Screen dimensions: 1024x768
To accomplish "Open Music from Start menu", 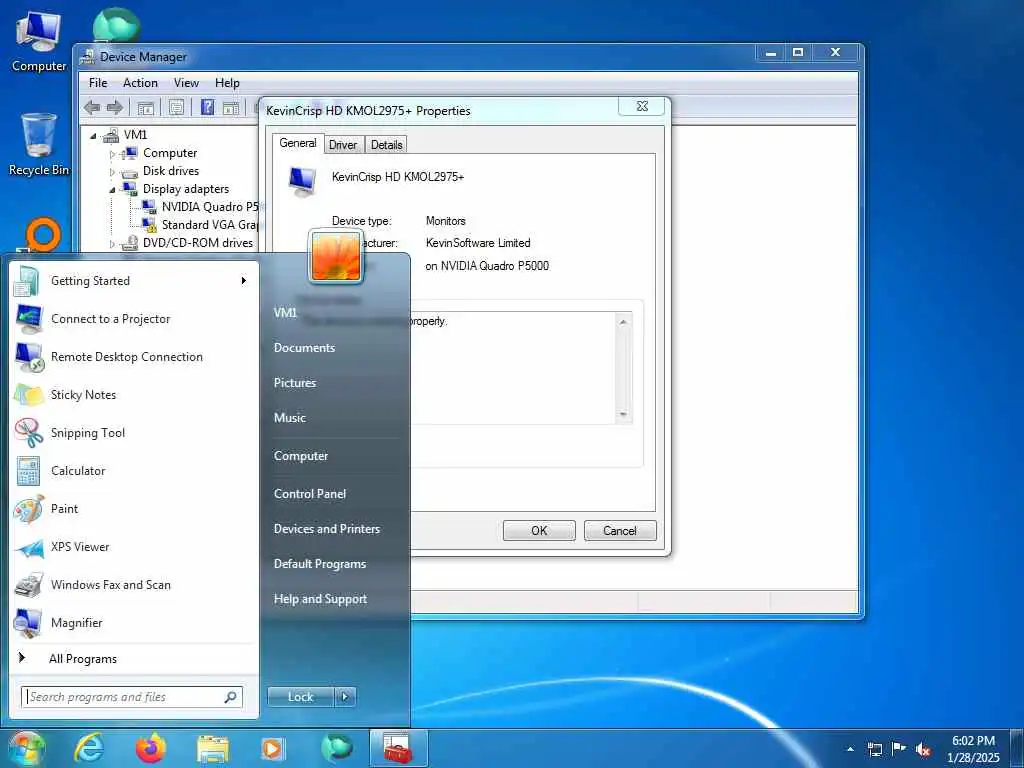I will click(x=290, y=418).
